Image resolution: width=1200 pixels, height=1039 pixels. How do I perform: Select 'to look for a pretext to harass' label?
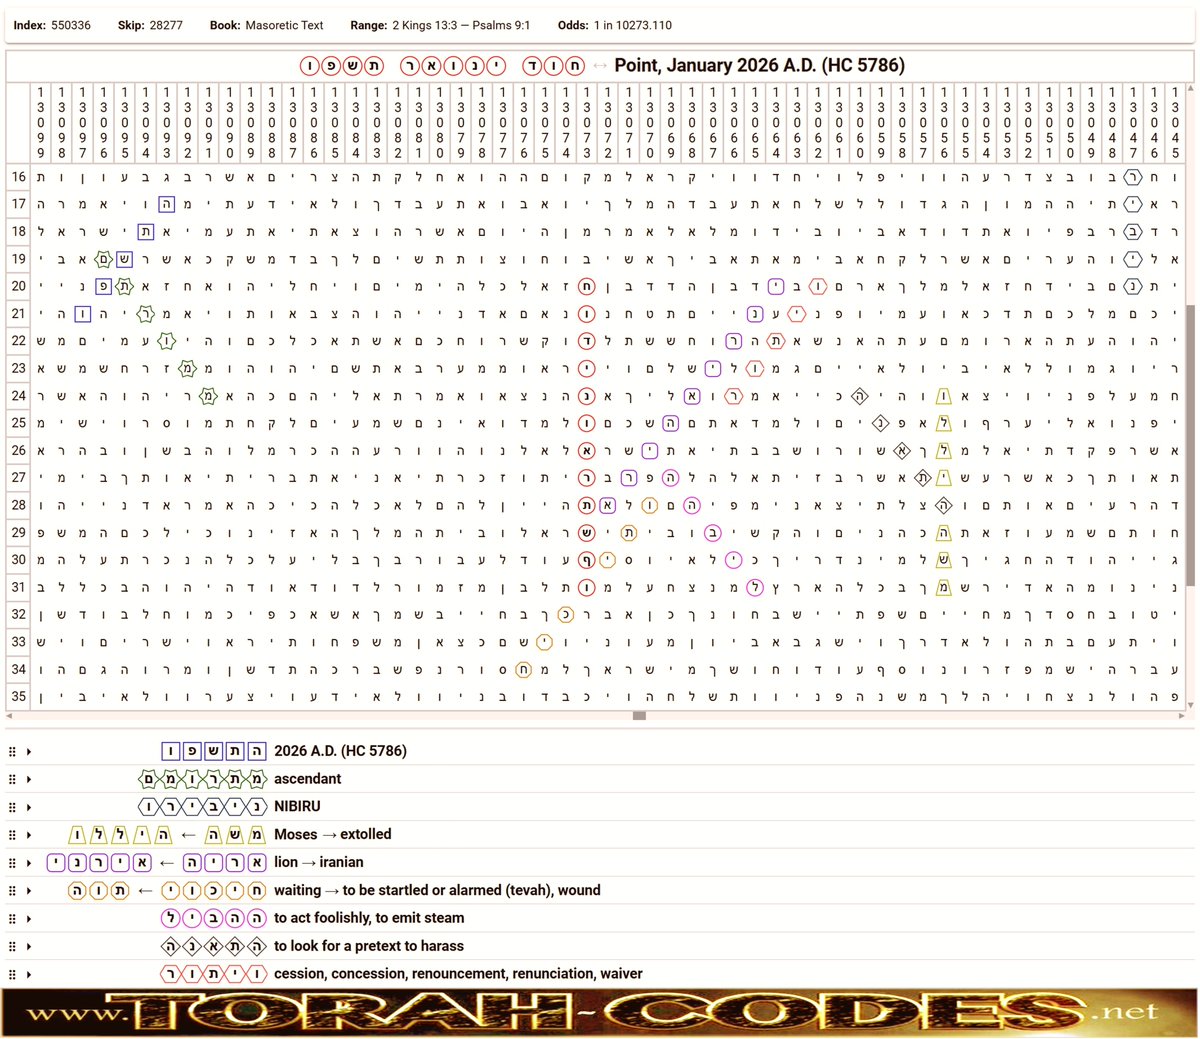pos(369,946)
